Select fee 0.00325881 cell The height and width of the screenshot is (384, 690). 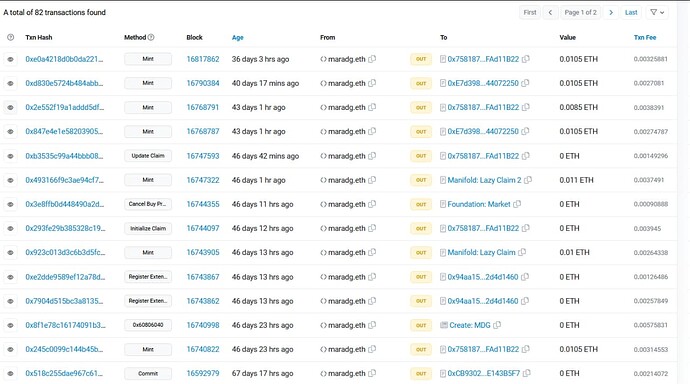650,59
